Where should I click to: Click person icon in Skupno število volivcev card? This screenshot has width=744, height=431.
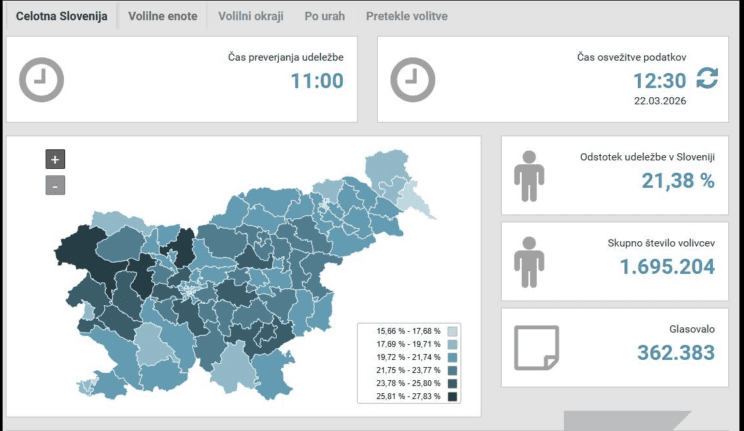coord(529,262)
